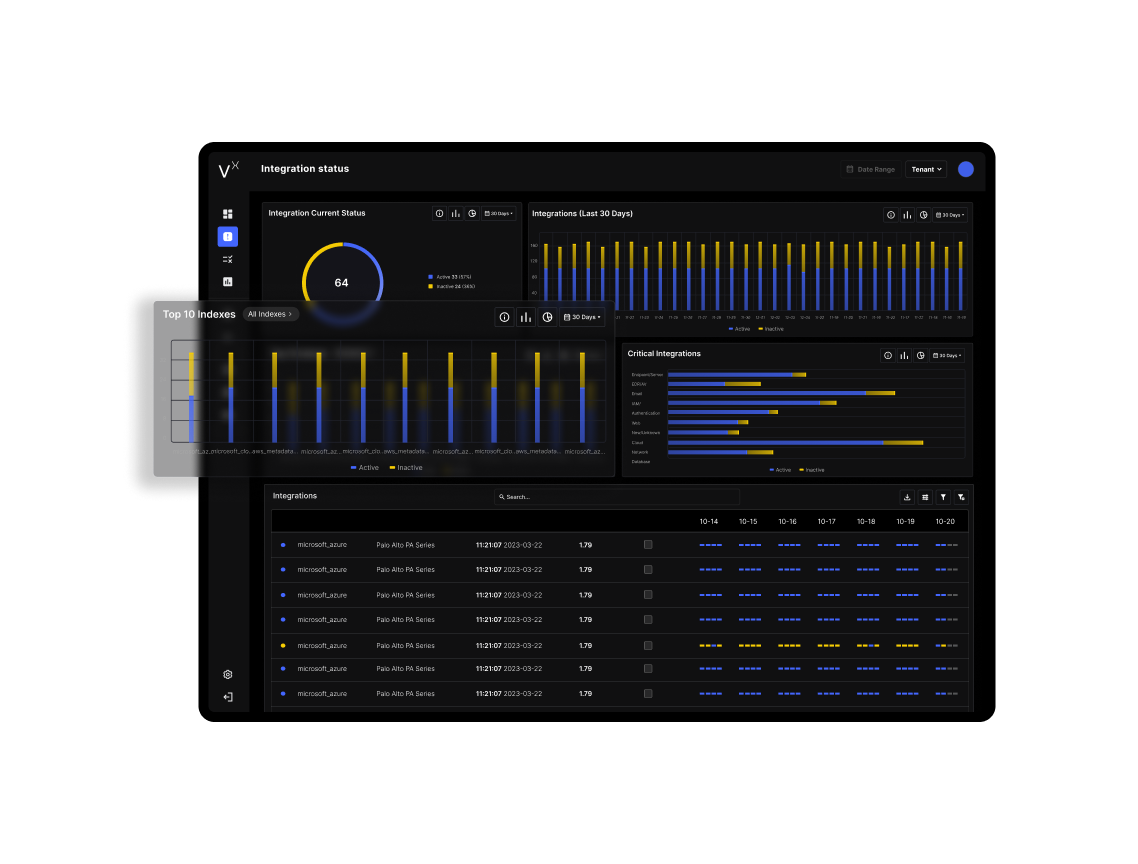The height and width of the screenshot is (864, 1138).
Task: Open the 30 Days selector on Integrations Last 30 Days
Action: coord(948,214)
